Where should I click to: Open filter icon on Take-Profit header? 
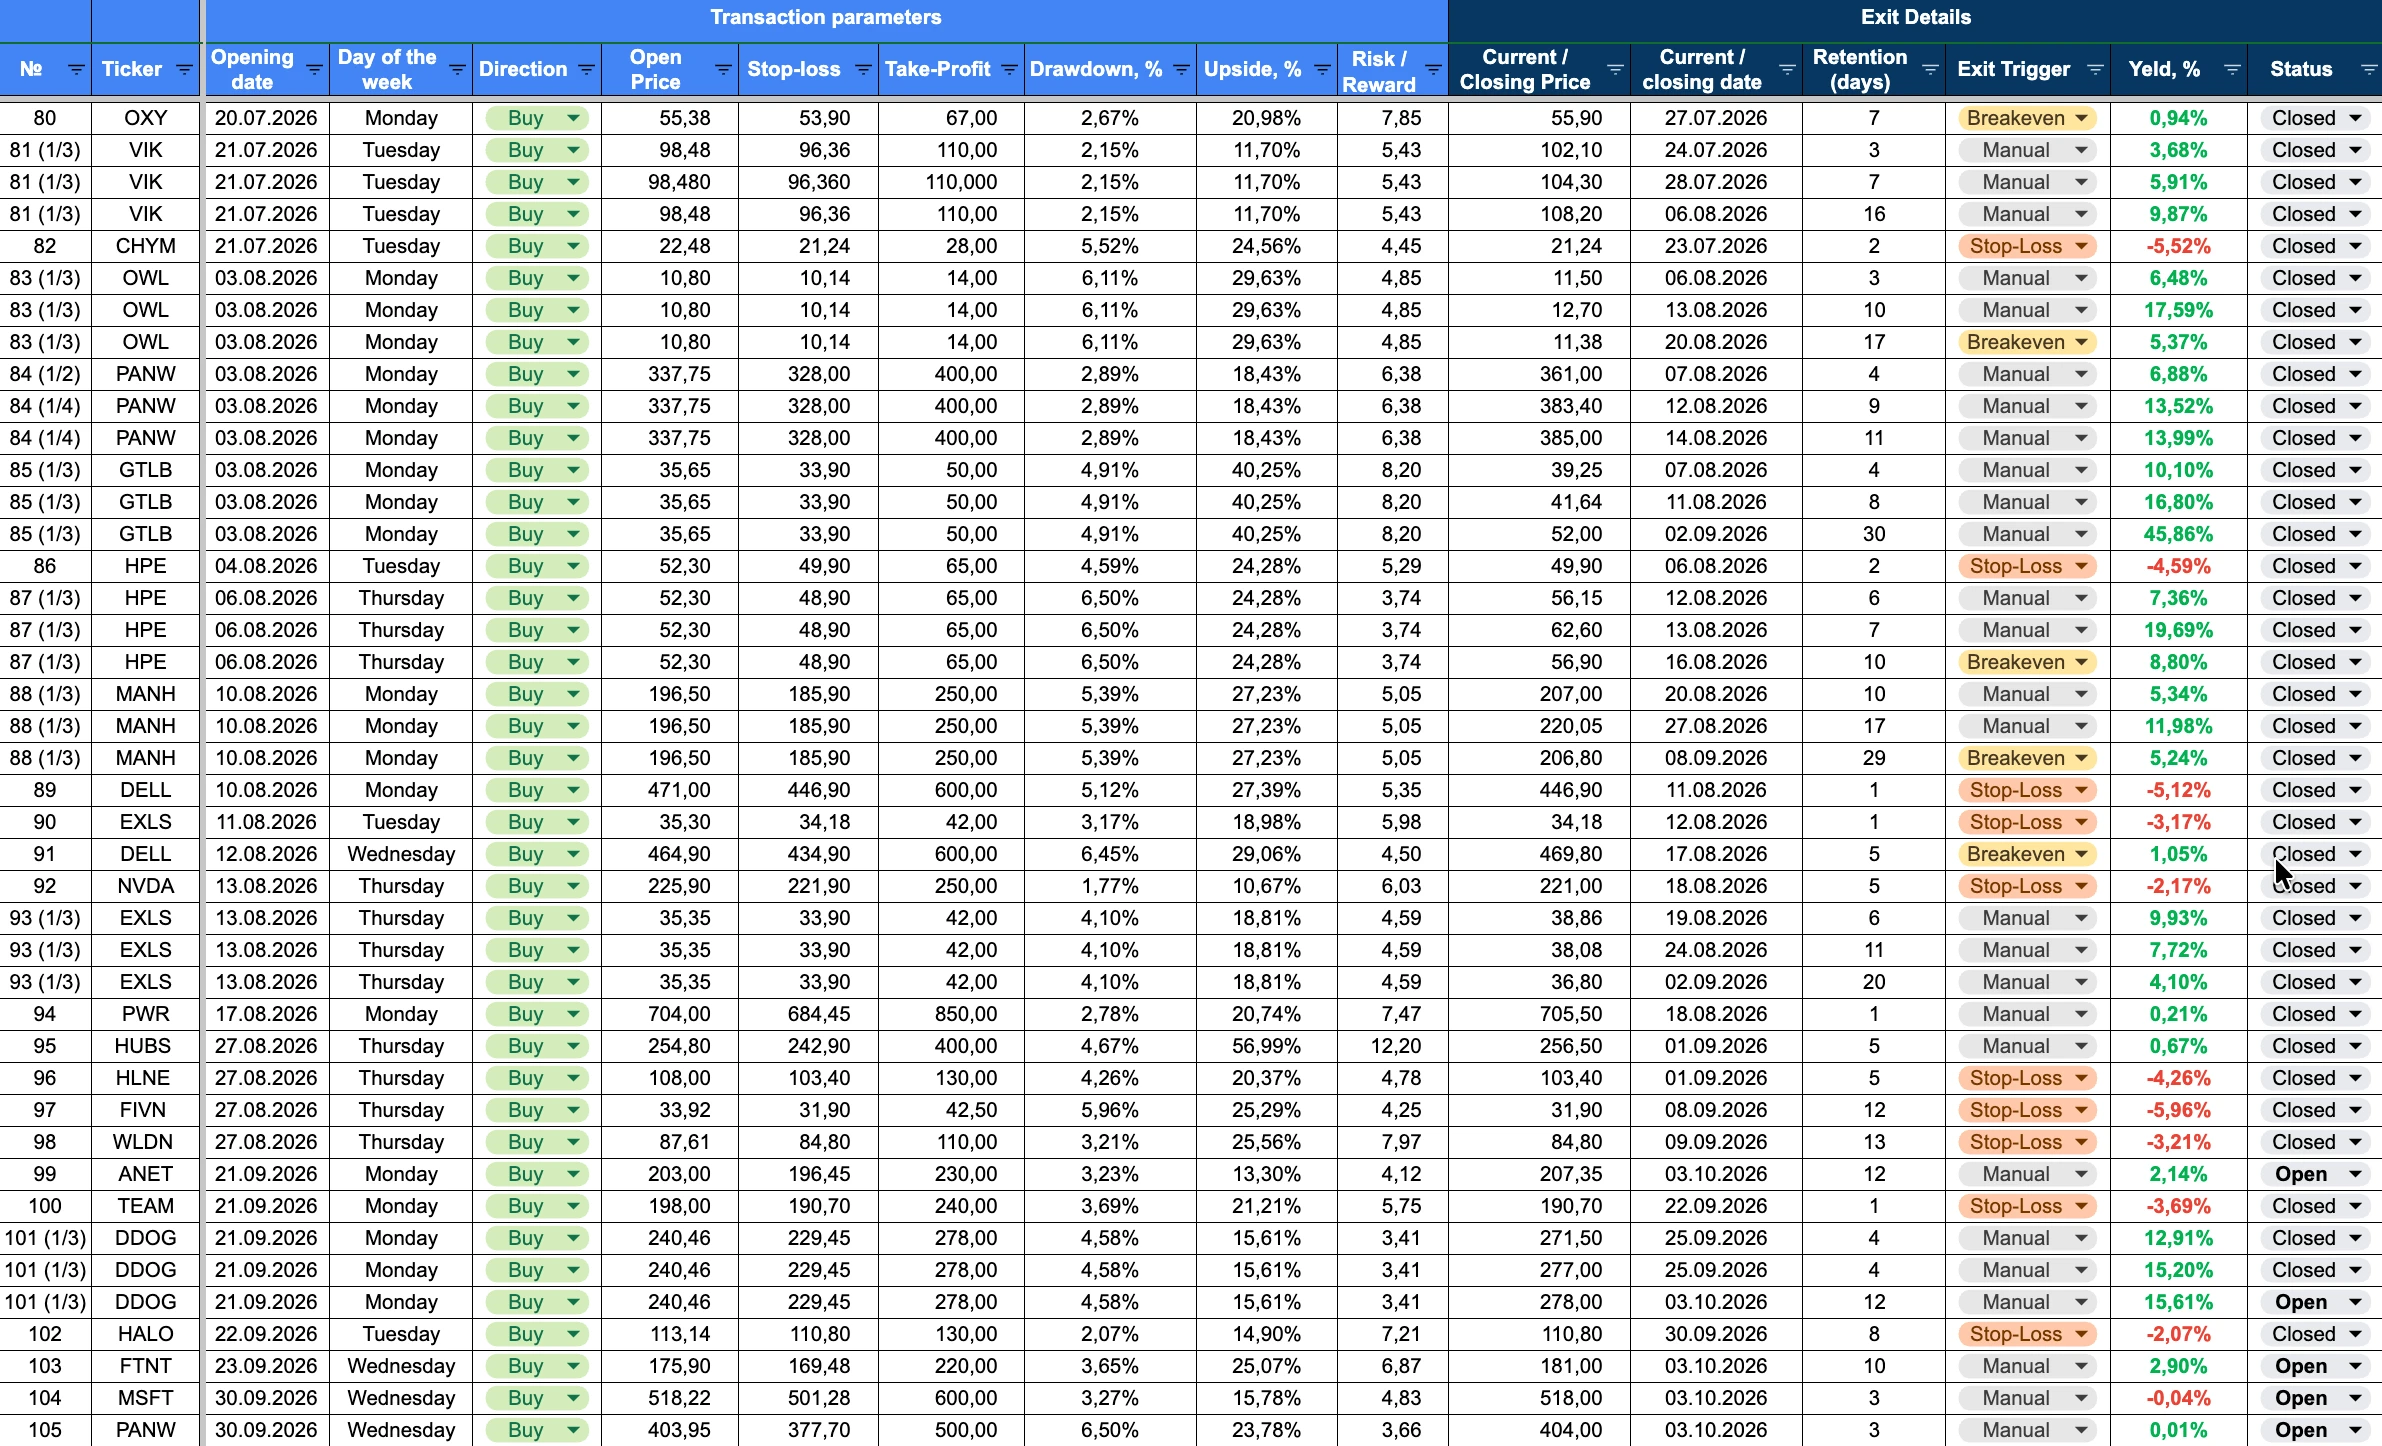(x=1009, y=70)
